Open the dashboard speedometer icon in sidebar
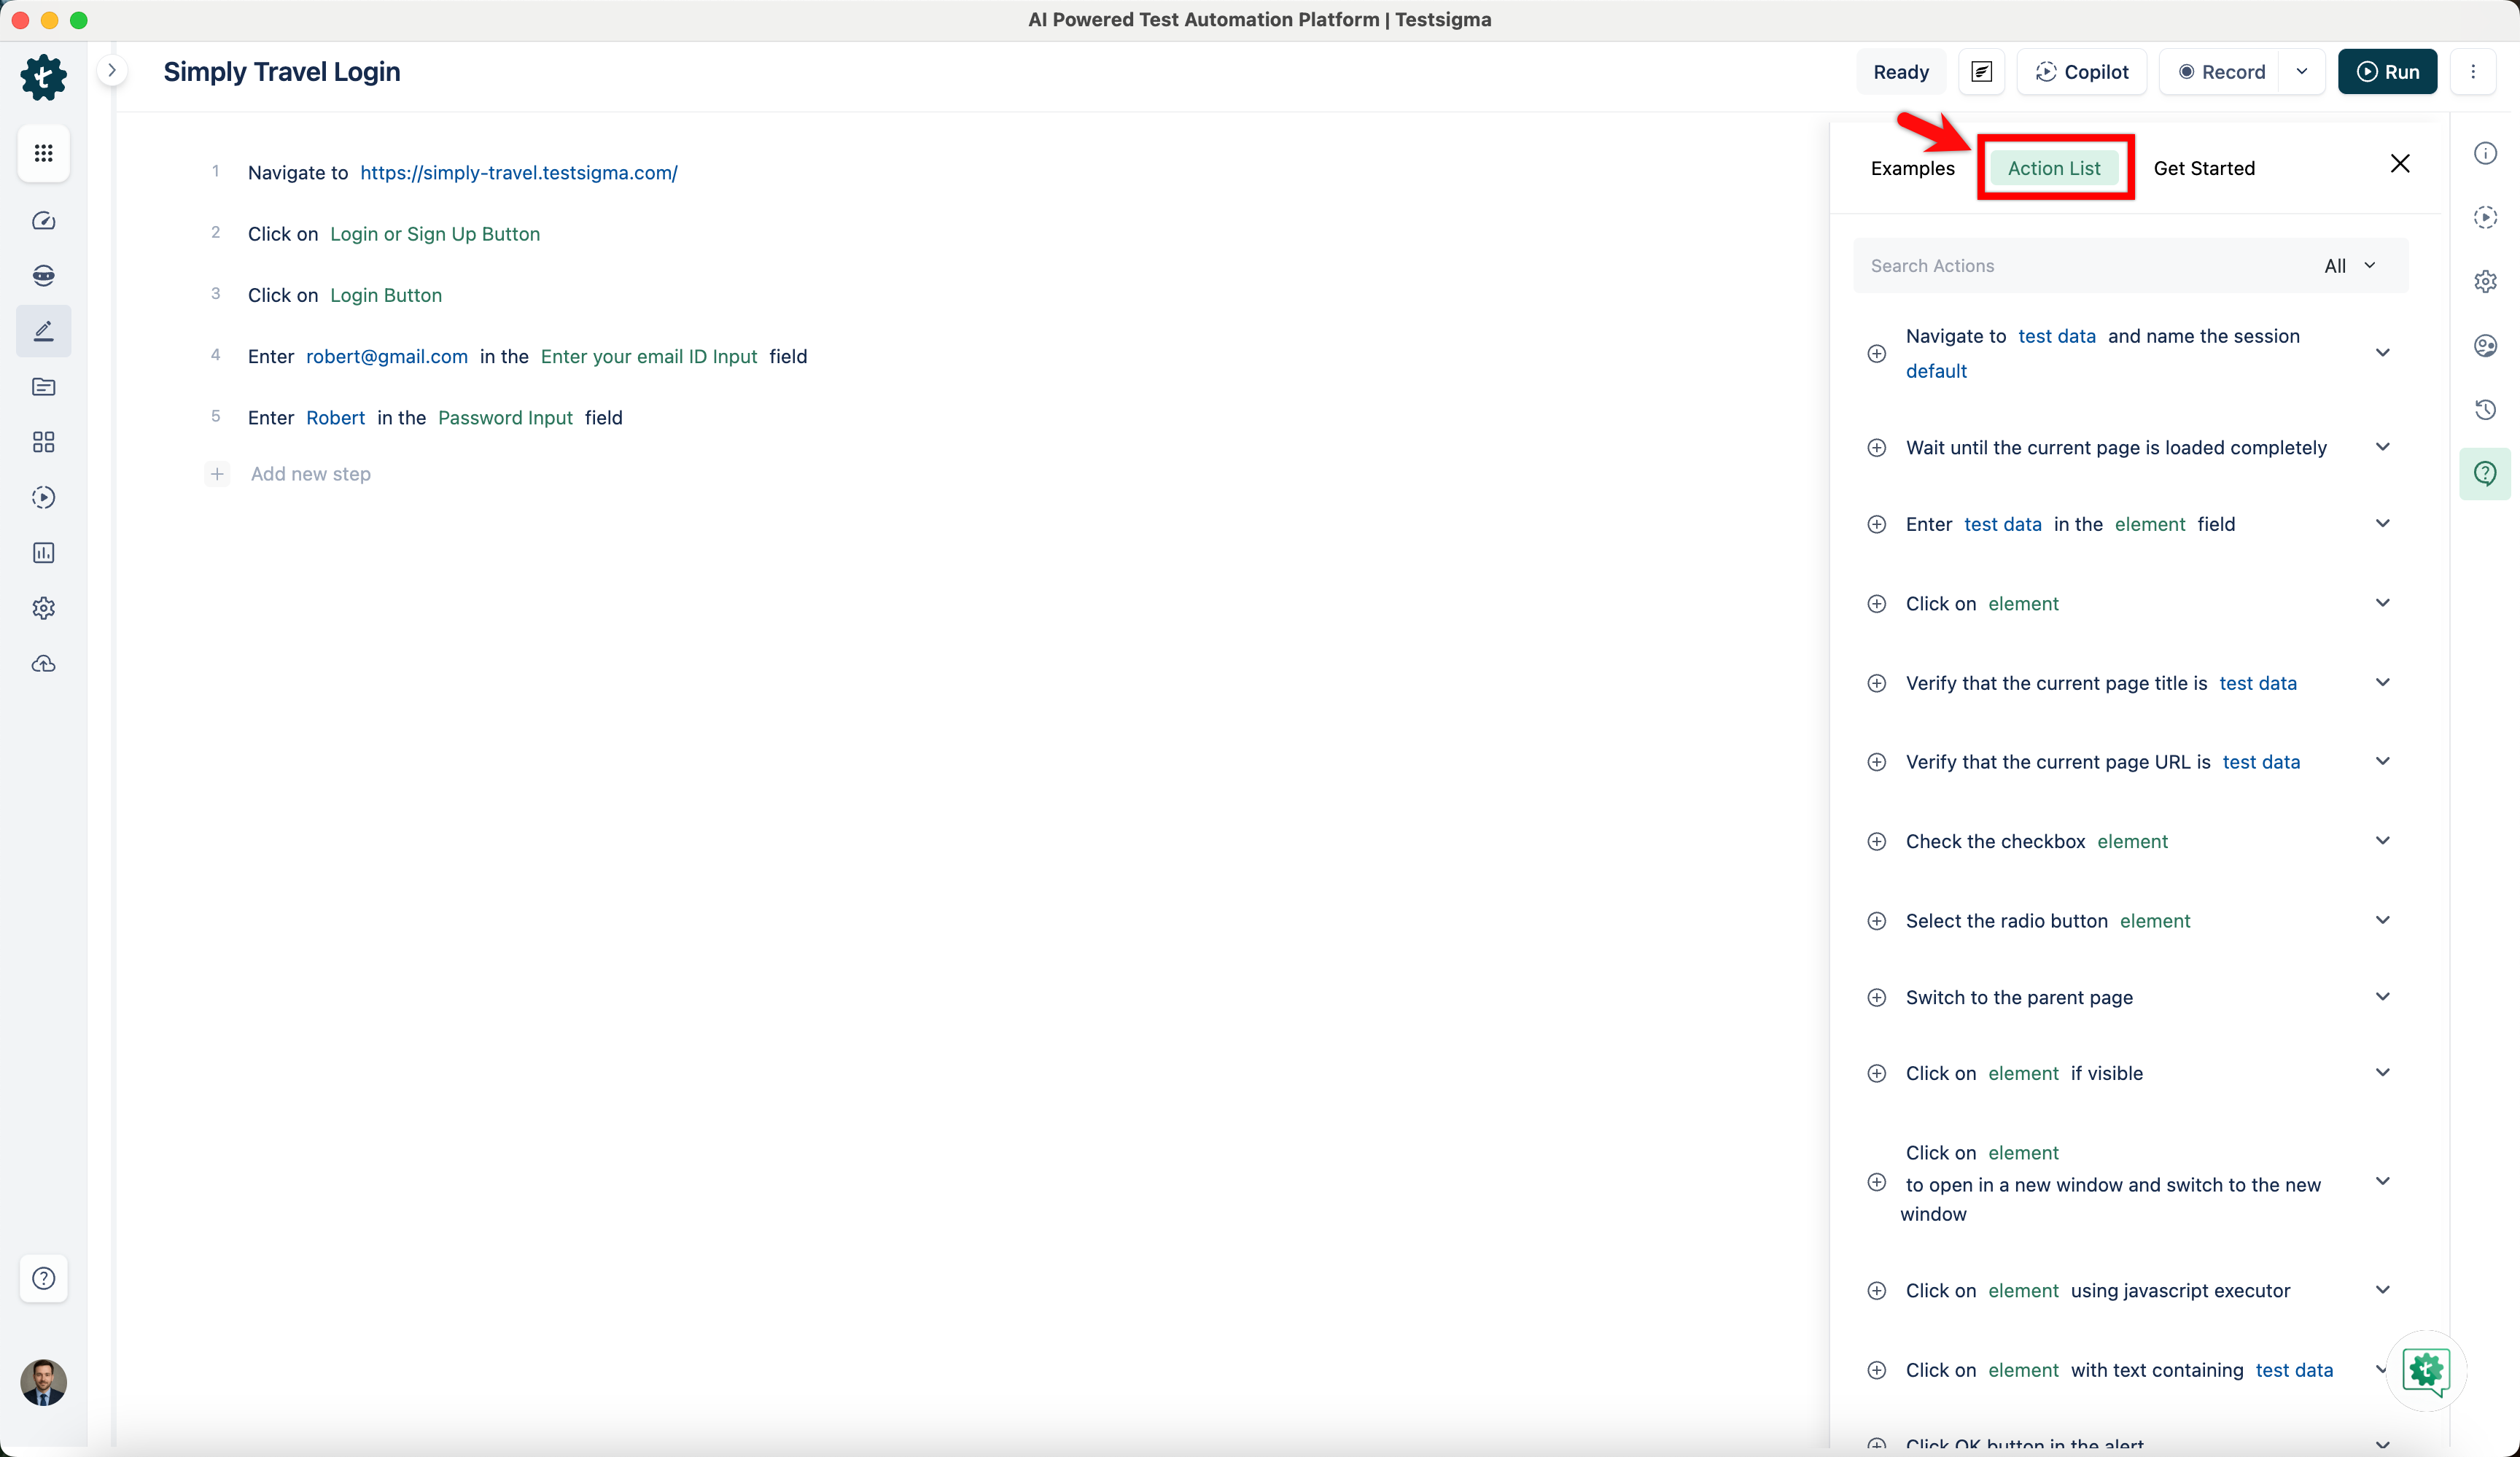Viewport: 2520px width, 1457px height. point(43,221)
